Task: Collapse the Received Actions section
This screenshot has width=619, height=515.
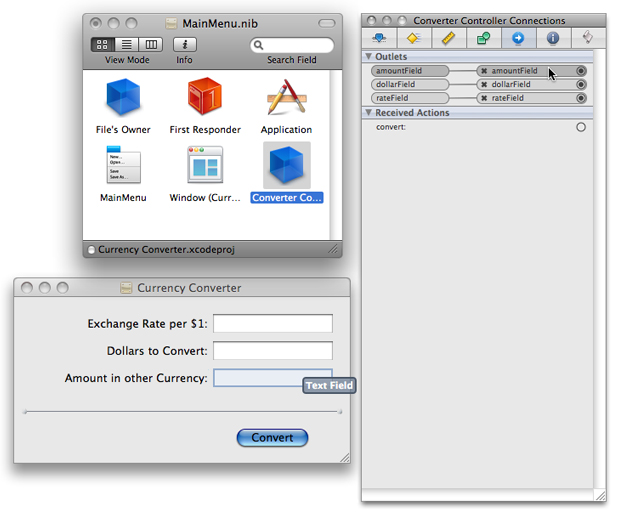Action: 369,112
